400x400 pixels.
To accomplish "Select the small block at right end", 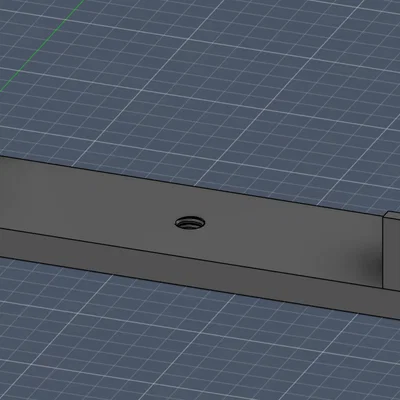I will pos(392,250).
